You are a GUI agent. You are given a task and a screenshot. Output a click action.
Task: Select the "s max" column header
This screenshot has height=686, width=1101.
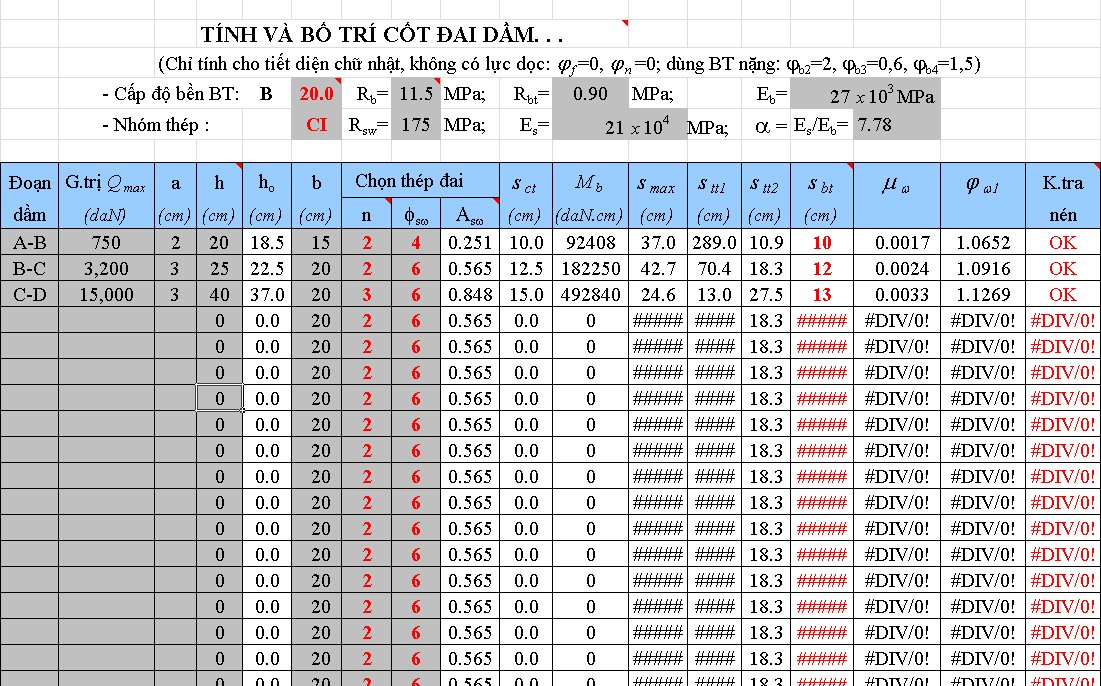click(x=657, y=196)
